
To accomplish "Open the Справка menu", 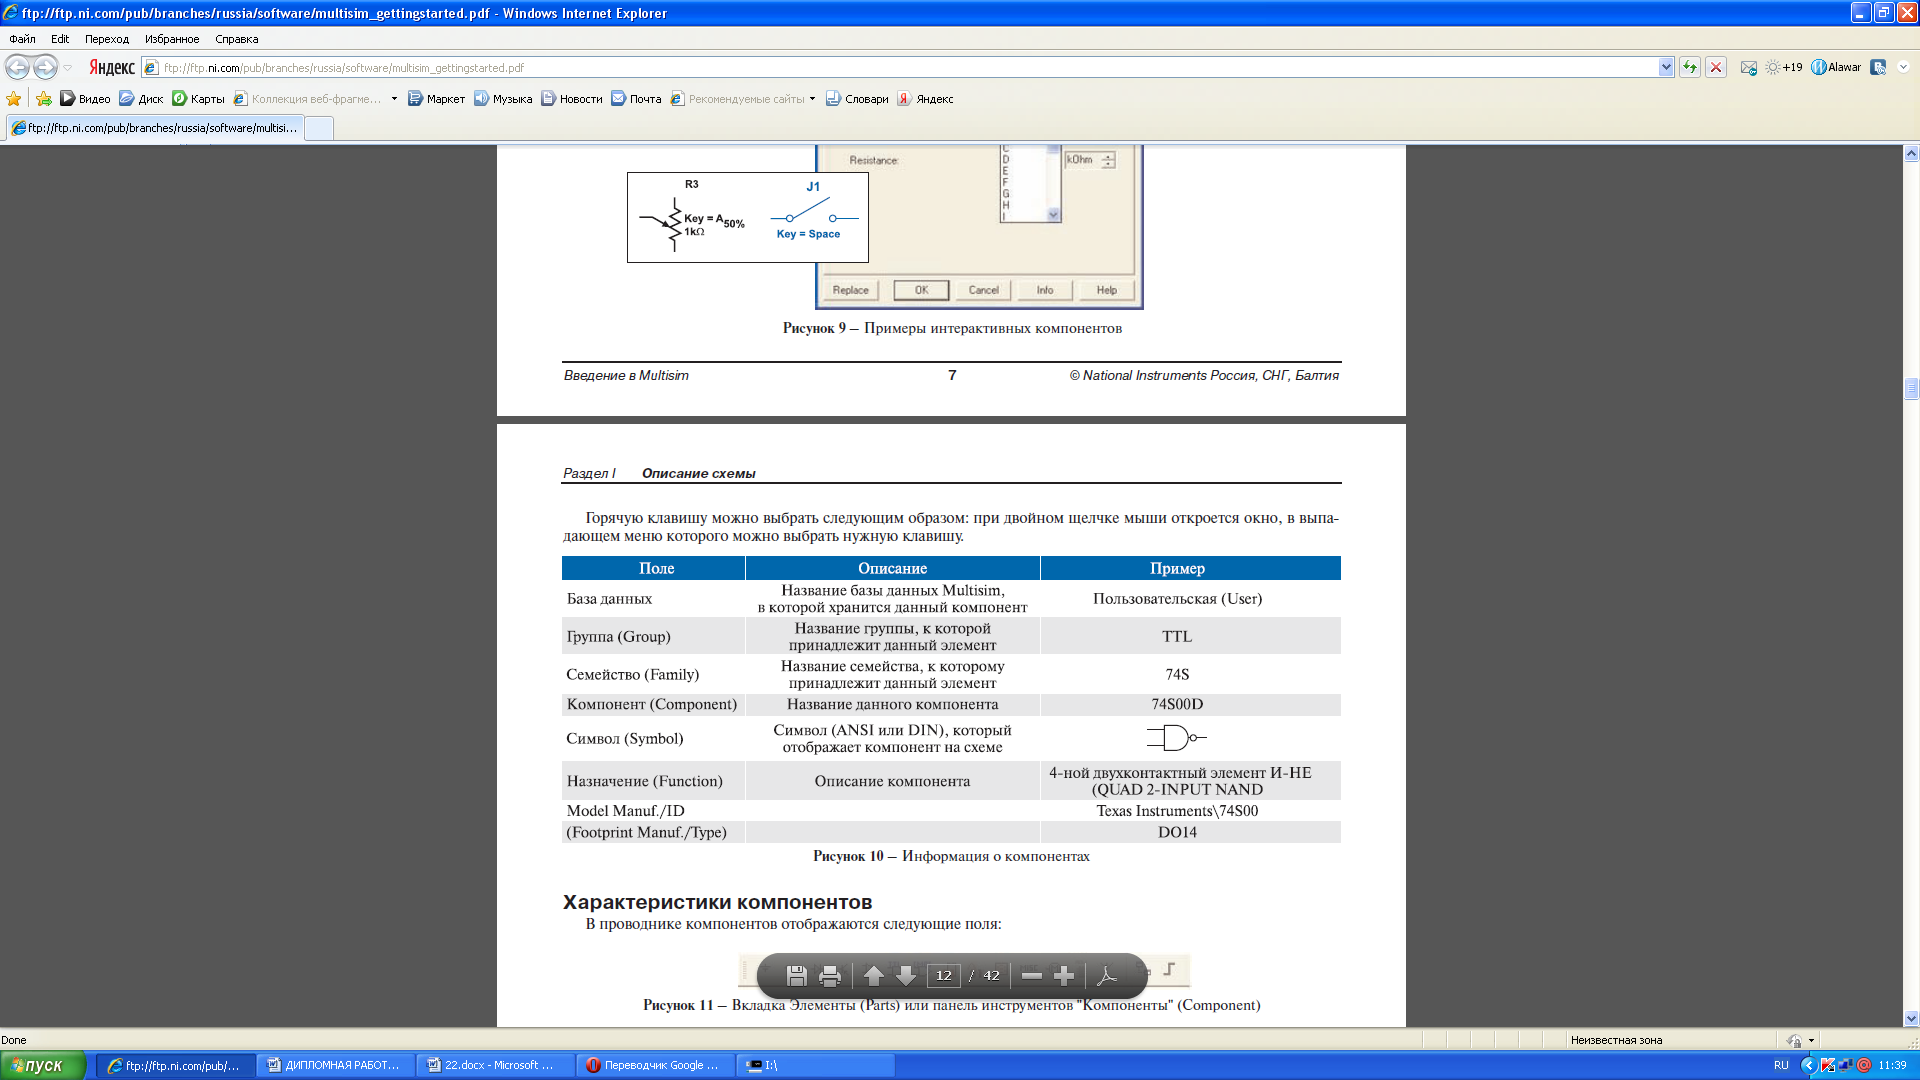I will [x=237, y=39].
